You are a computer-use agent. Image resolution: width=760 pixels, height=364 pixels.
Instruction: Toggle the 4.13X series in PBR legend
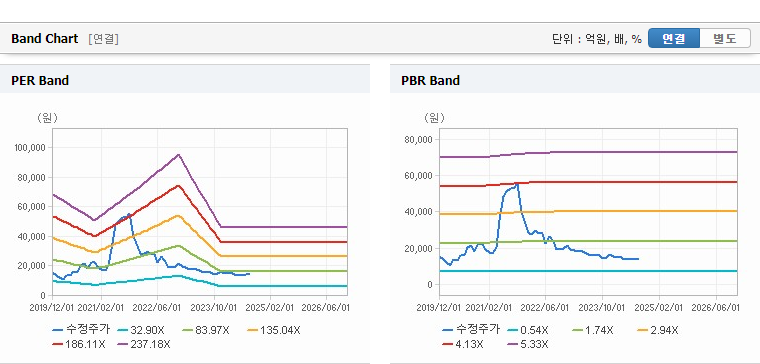(463, 345)
